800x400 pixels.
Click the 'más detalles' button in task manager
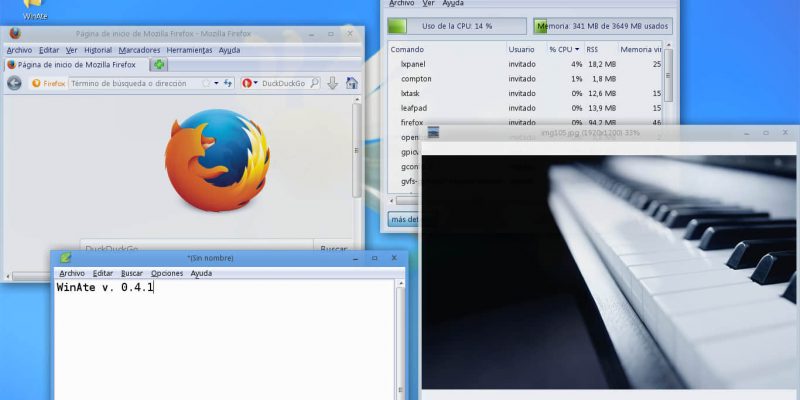pos(404,219)
